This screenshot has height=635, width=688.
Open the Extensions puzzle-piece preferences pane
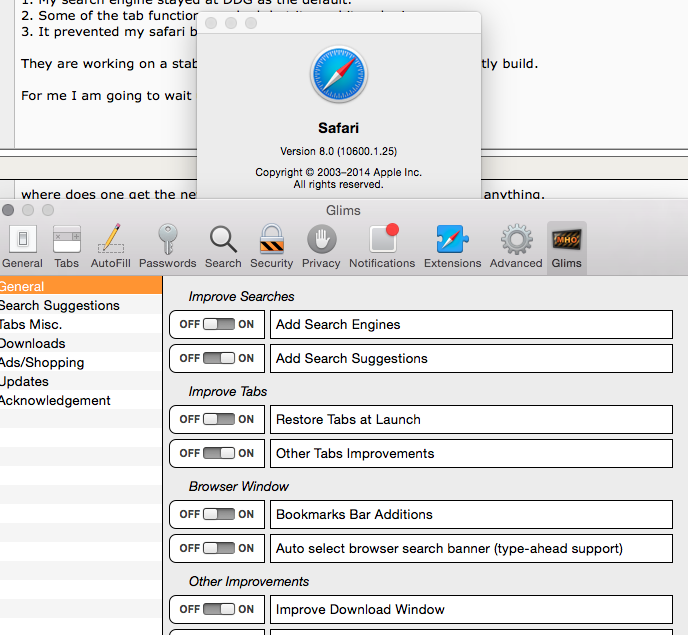452,247
